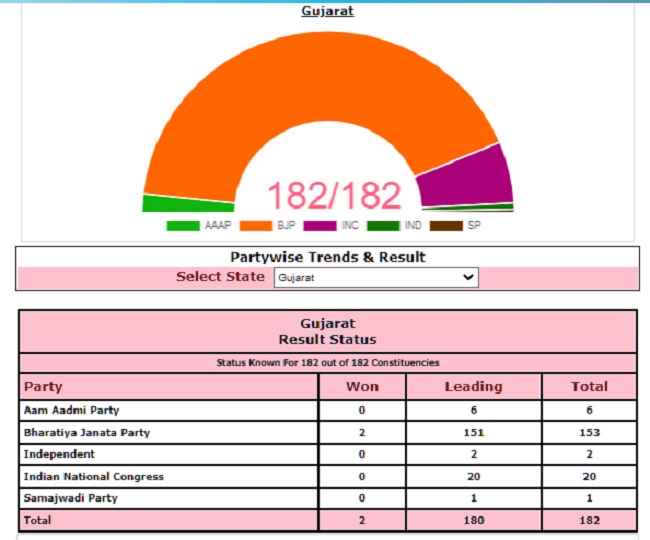The image size is (650, 540).
Task: Click the Party column header
Action: click(43, 386)
